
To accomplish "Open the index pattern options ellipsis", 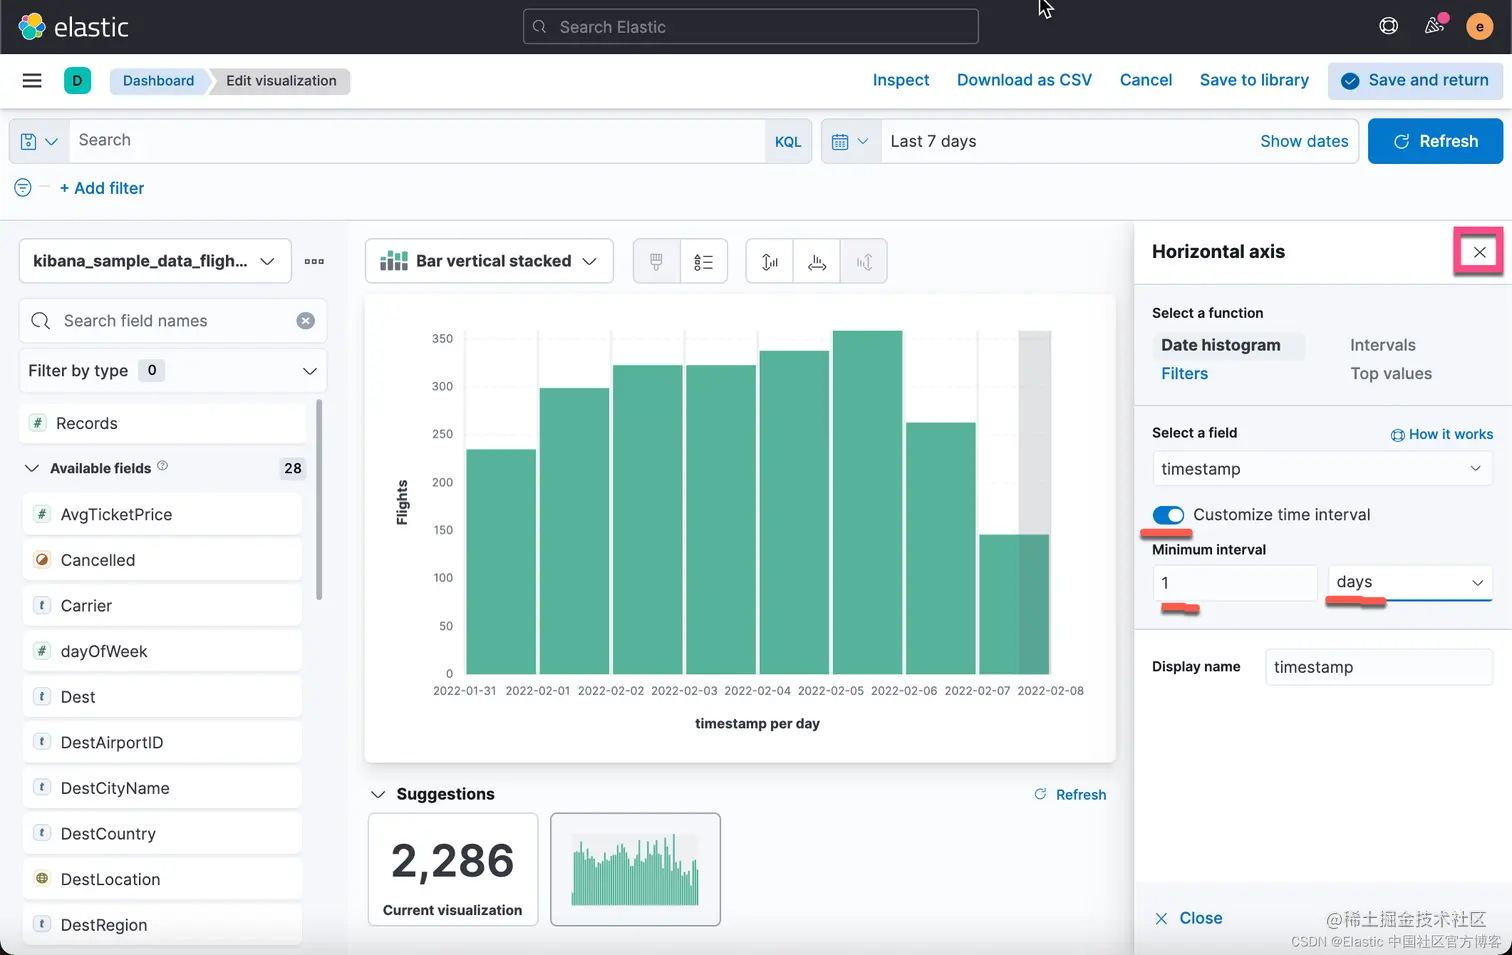I will click(x=314, y=261).
